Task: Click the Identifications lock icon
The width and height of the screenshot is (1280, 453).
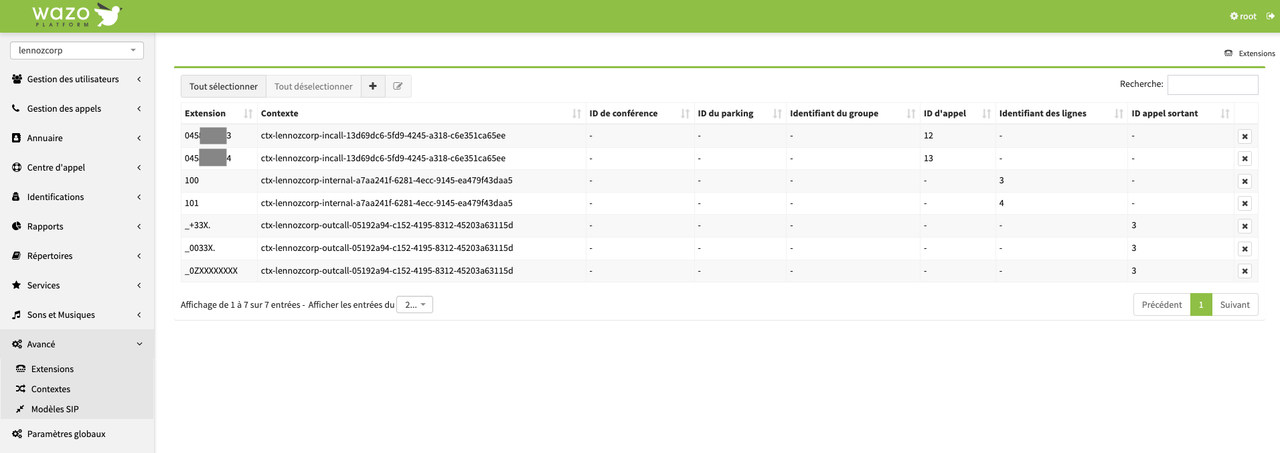Action: 17,197
